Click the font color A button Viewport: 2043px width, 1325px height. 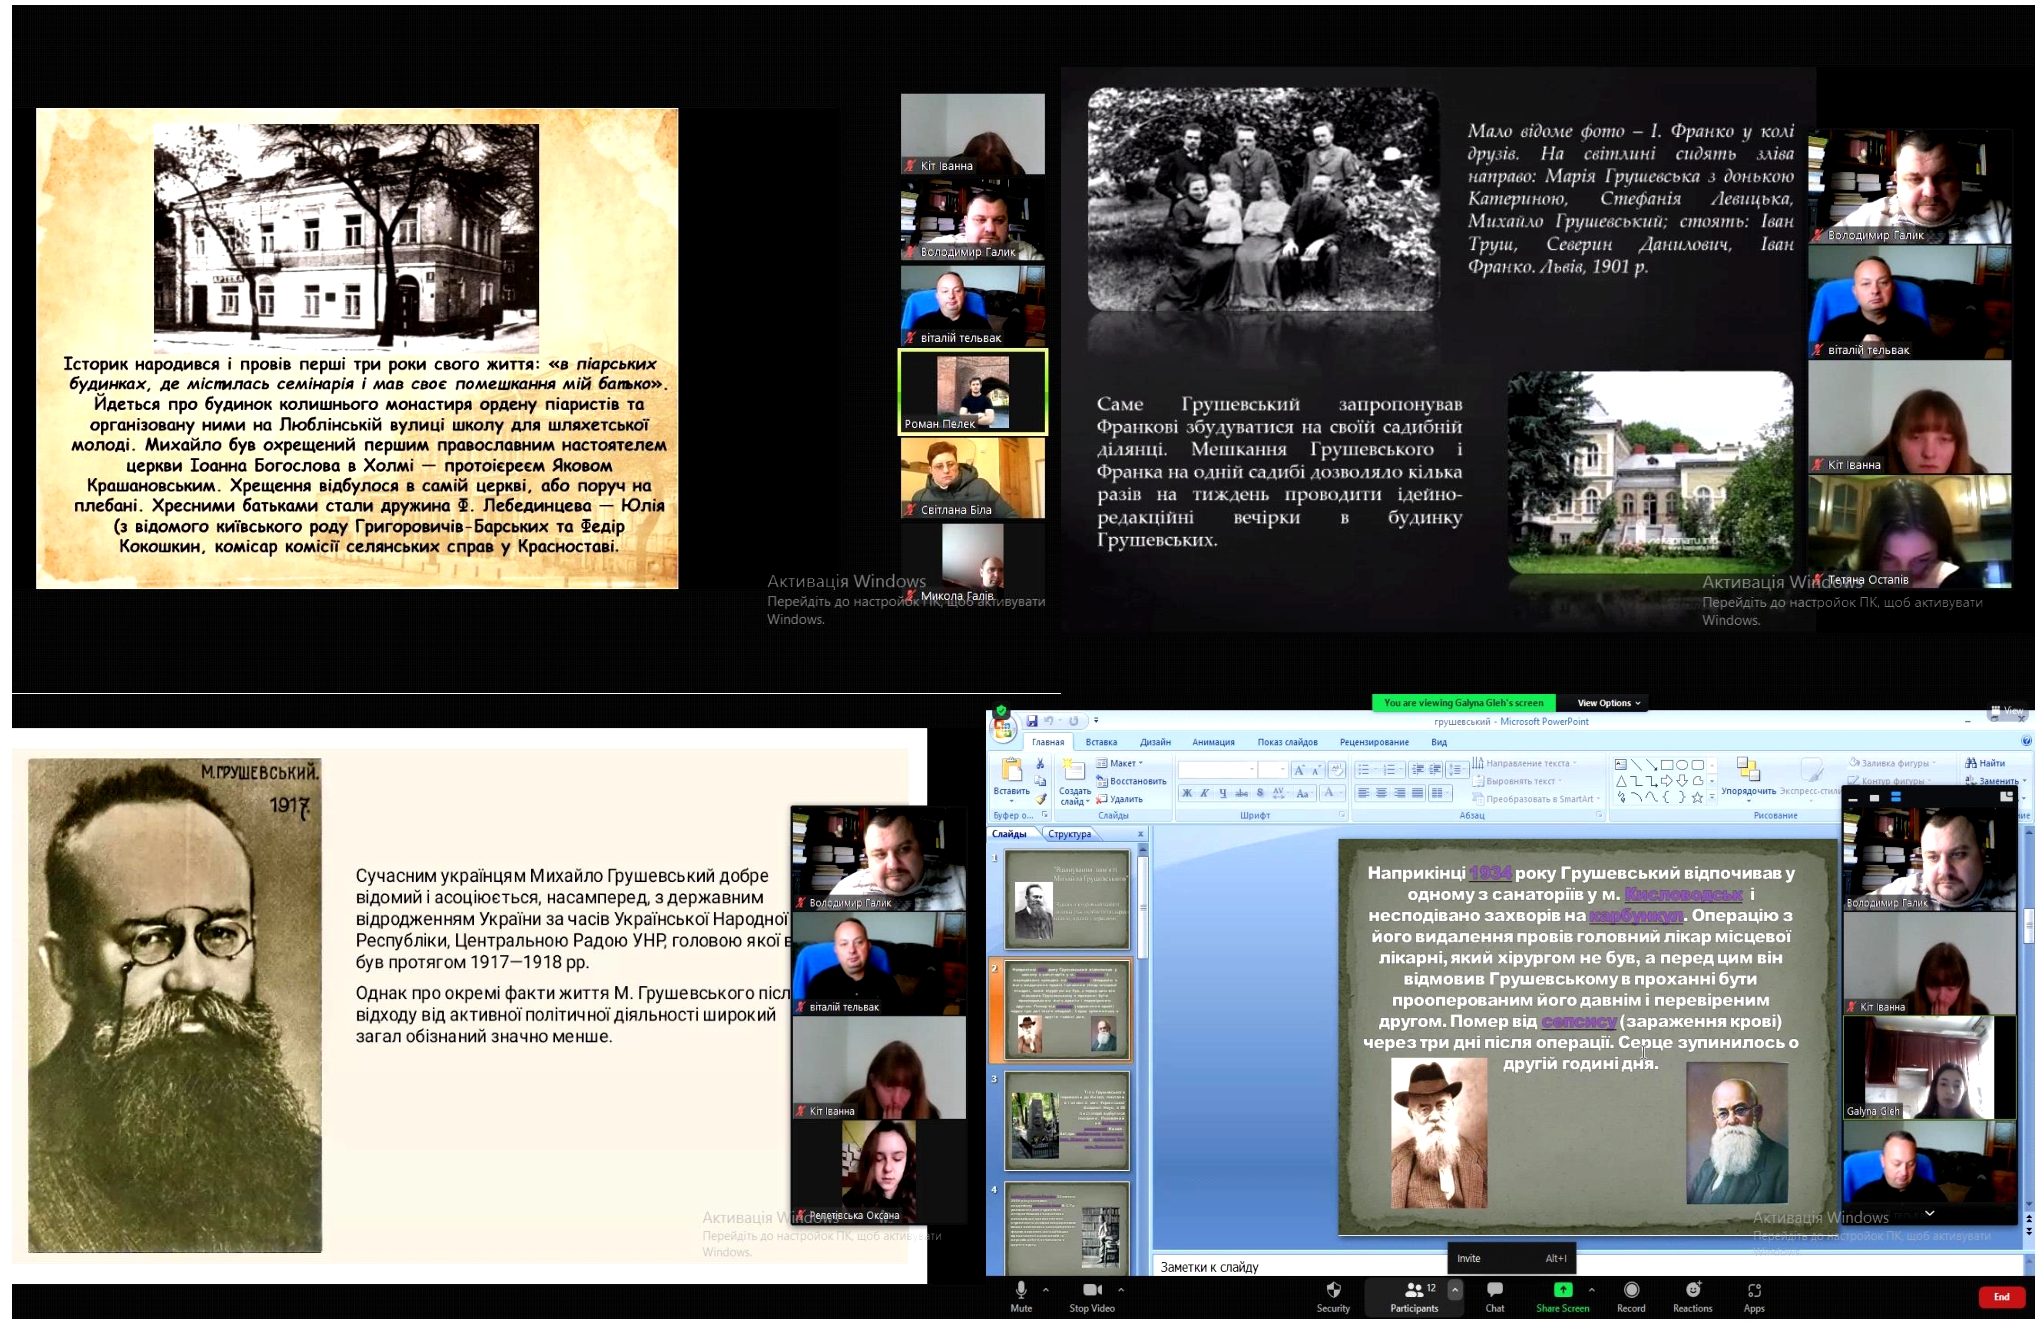point(1329,793)
